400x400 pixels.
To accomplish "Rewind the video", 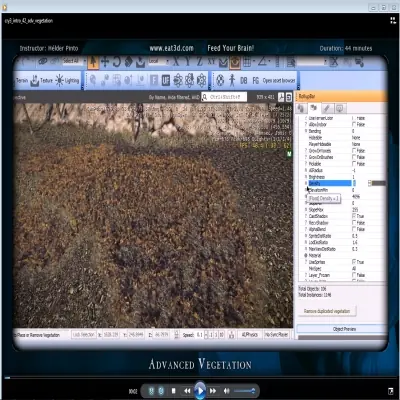I will click(187, 391).
